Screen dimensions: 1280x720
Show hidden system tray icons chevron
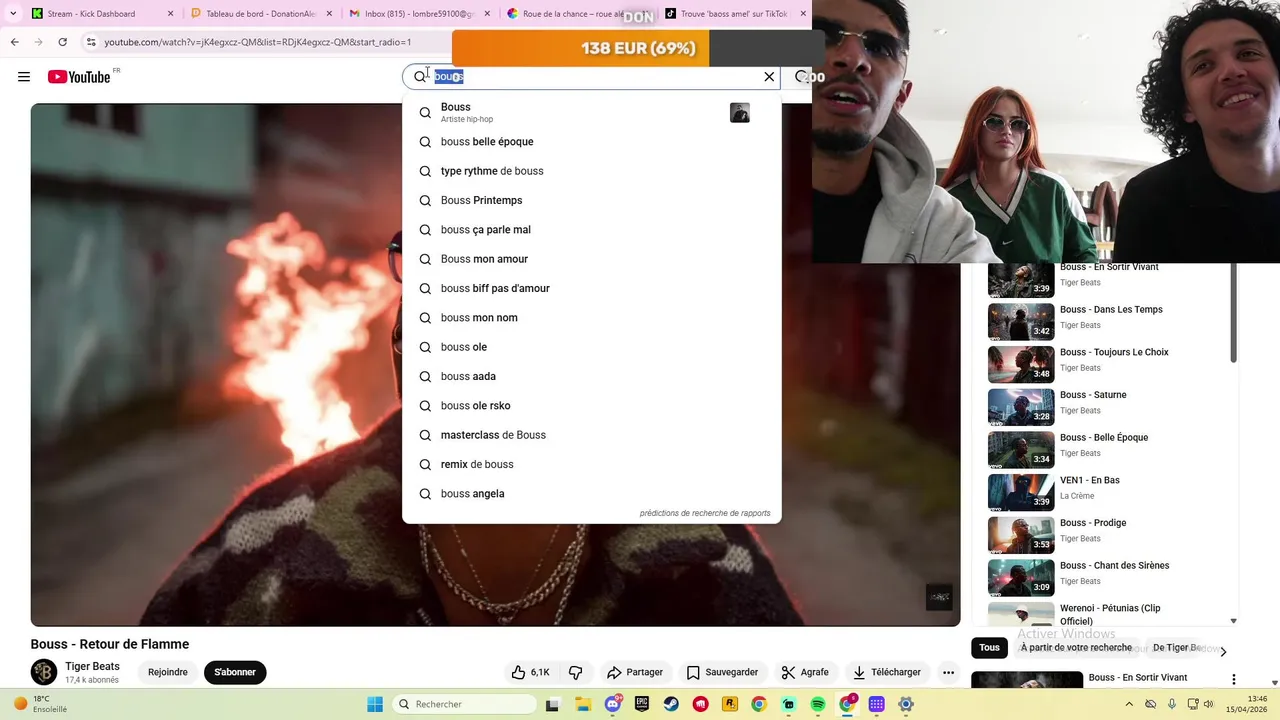point(1127,704)
